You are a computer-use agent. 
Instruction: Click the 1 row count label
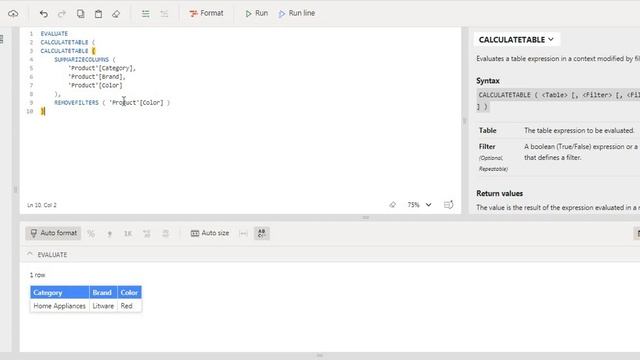pyautogui.click(x=37, y=275)
